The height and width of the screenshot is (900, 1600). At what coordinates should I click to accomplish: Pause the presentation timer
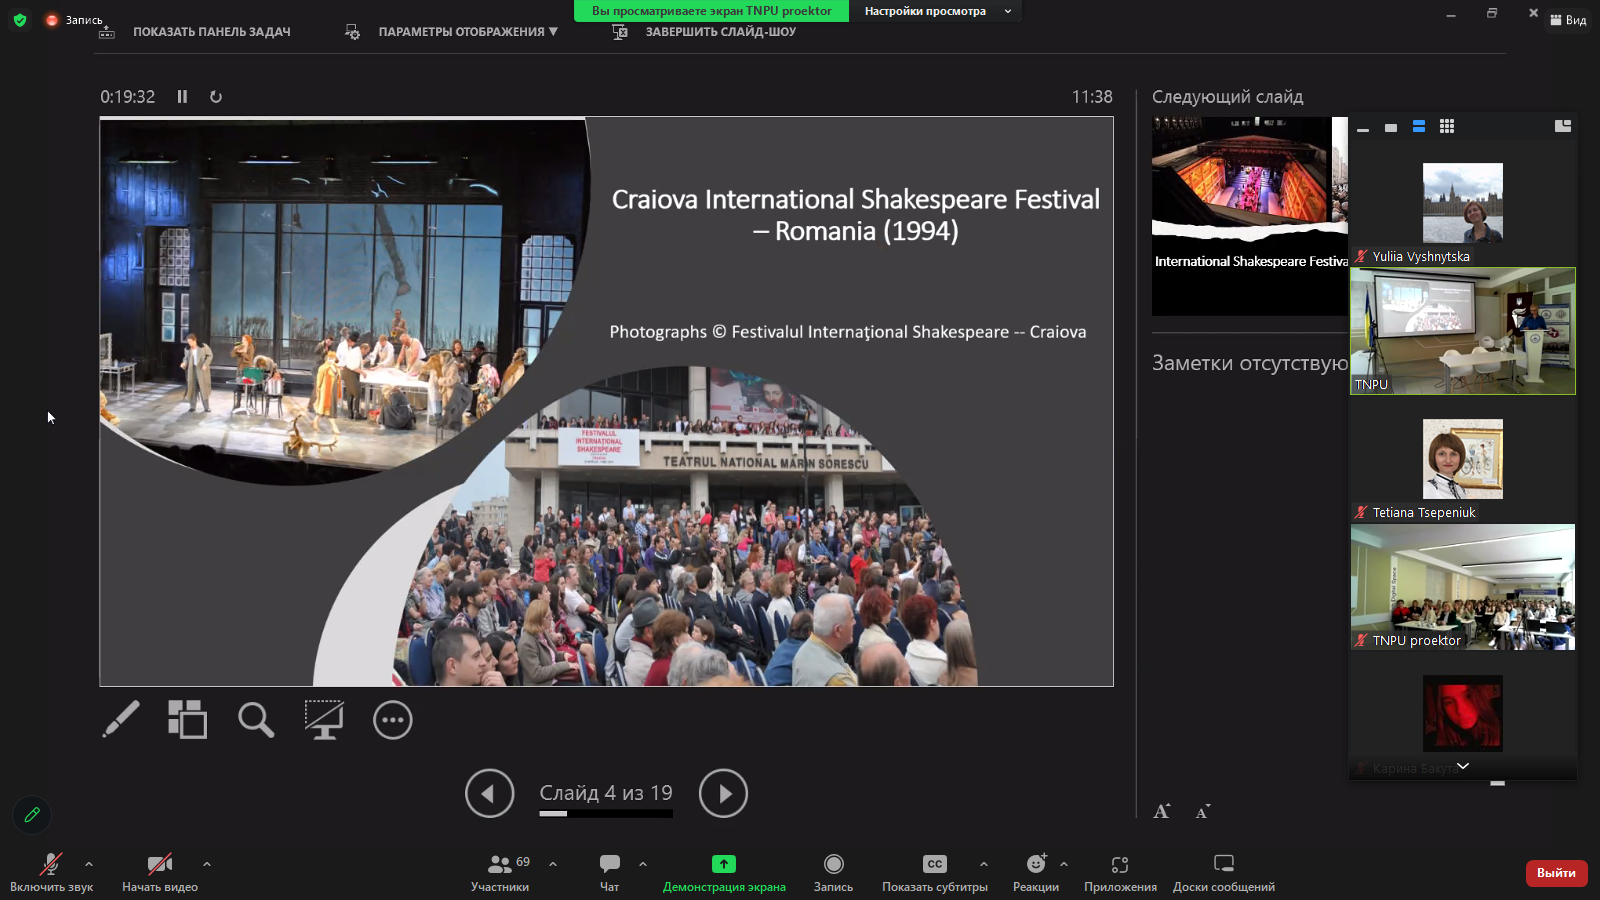click(x=182, y=97)
